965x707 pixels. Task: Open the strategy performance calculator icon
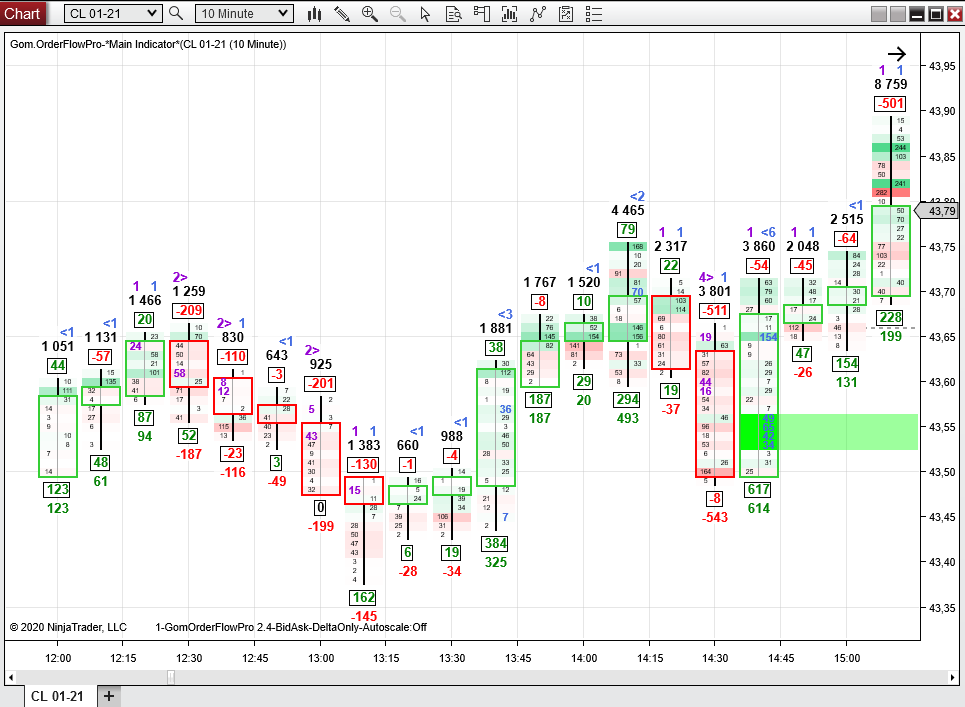566,14
